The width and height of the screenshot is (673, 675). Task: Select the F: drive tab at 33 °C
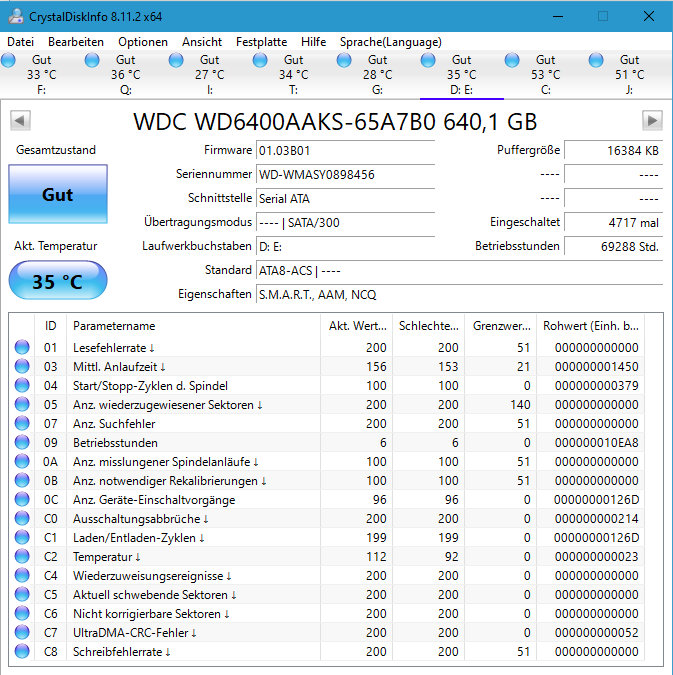[42, 75]
